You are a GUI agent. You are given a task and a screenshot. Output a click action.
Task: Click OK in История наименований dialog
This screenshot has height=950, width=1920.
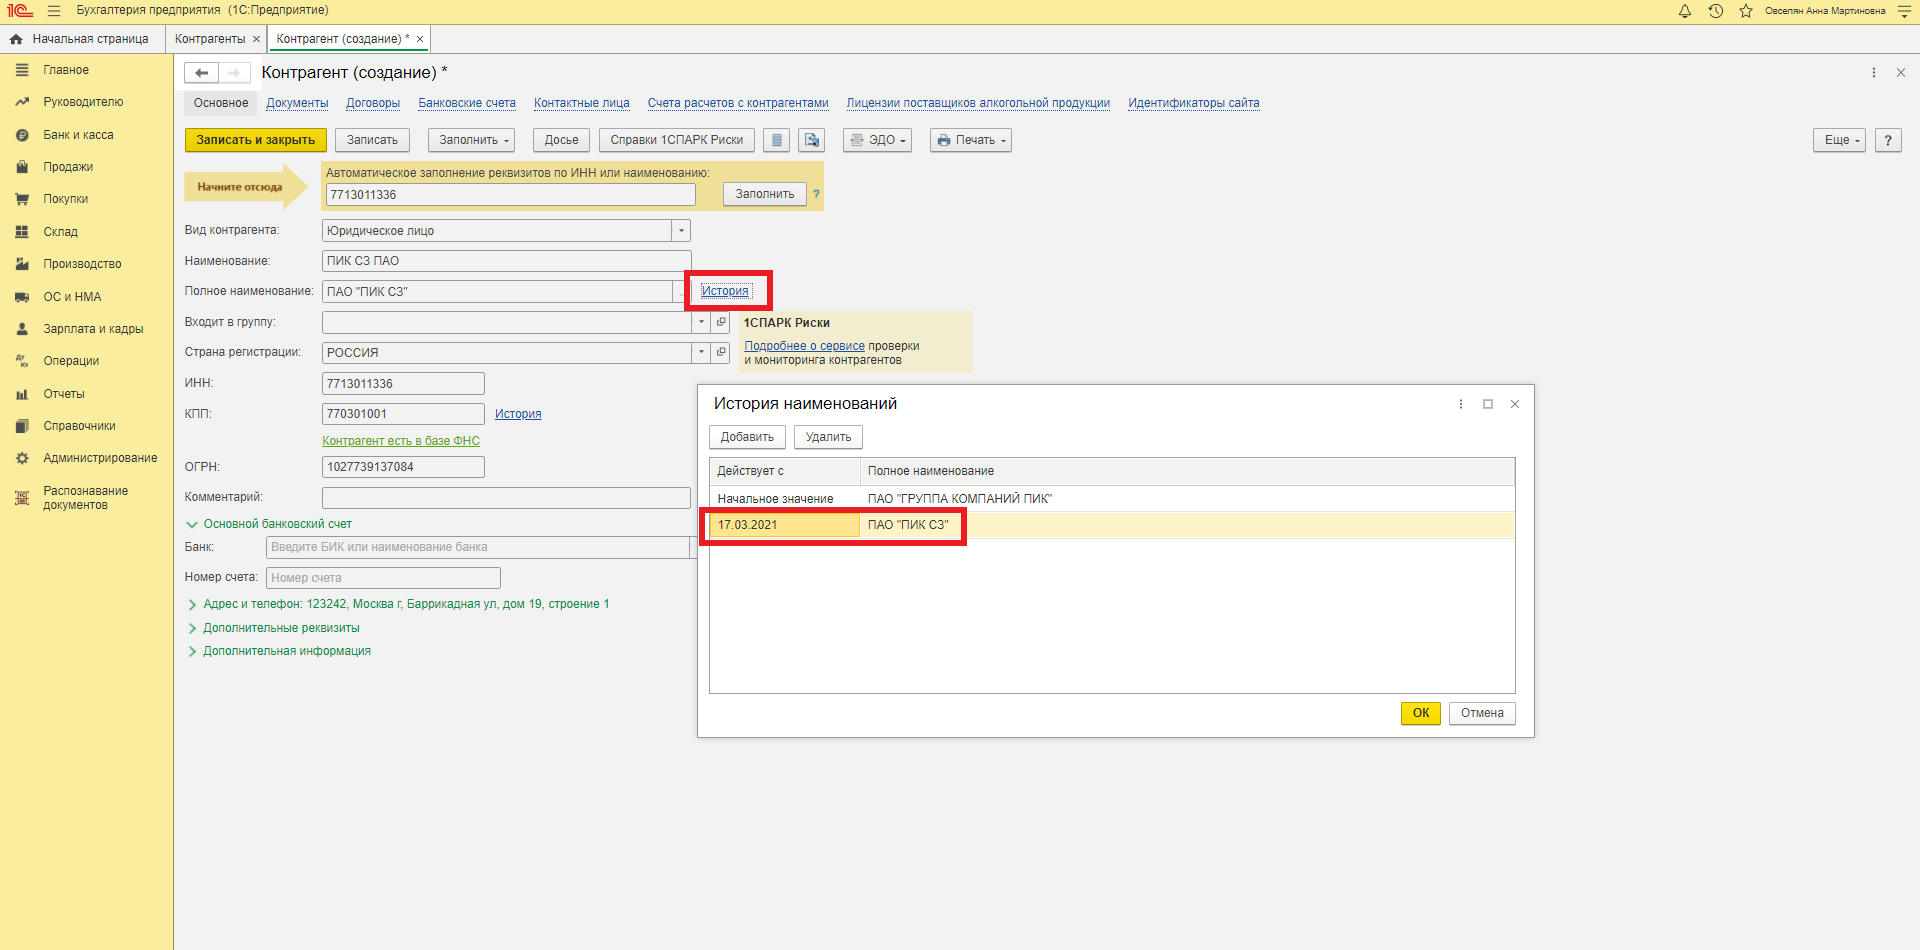coord(1420,713)
